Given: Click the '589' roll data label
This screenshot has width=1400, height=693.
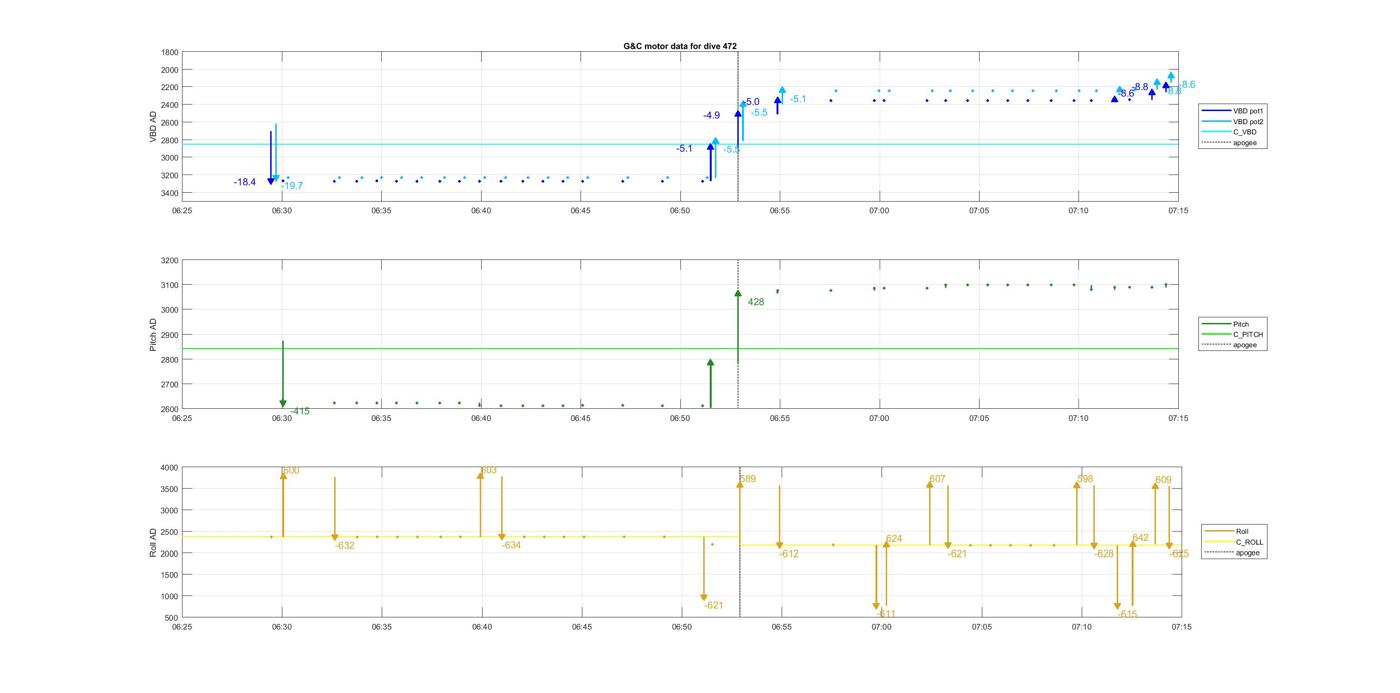Looking at the screenshot, I should [x=748, y=479].
